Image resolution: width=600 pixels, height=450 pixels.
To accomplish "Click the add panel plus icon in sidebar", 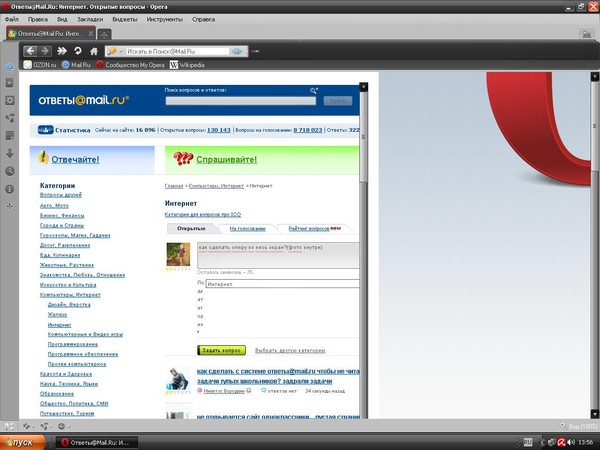I will coord(10,206).
